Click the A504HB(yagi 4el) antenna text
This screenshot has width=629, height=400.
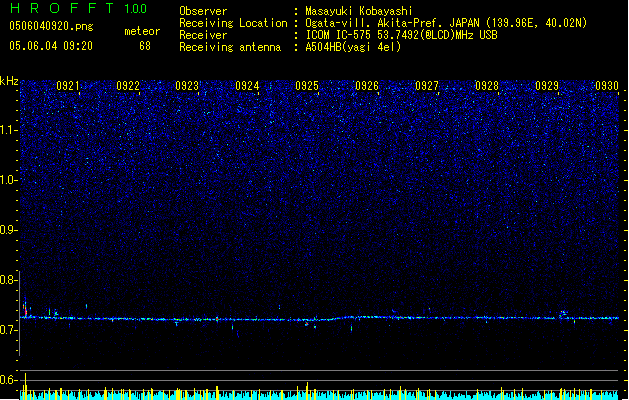pos(353,47)
